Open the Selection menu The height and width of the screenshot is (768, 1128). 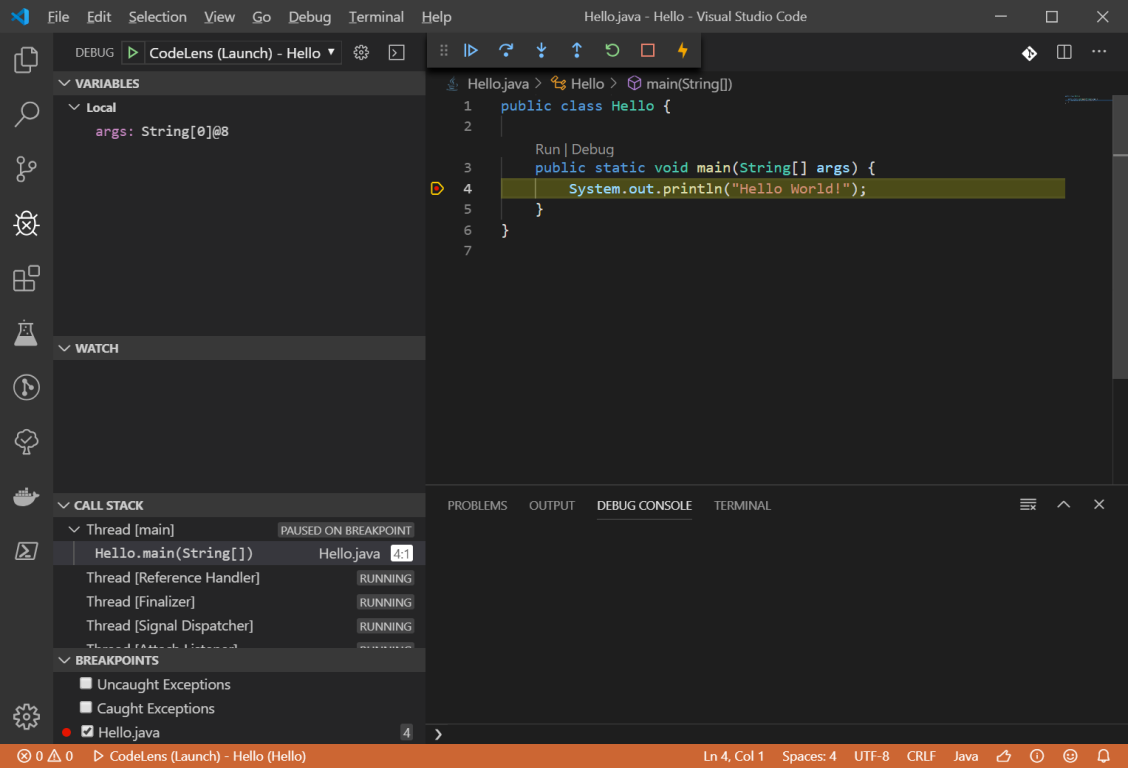158,17
